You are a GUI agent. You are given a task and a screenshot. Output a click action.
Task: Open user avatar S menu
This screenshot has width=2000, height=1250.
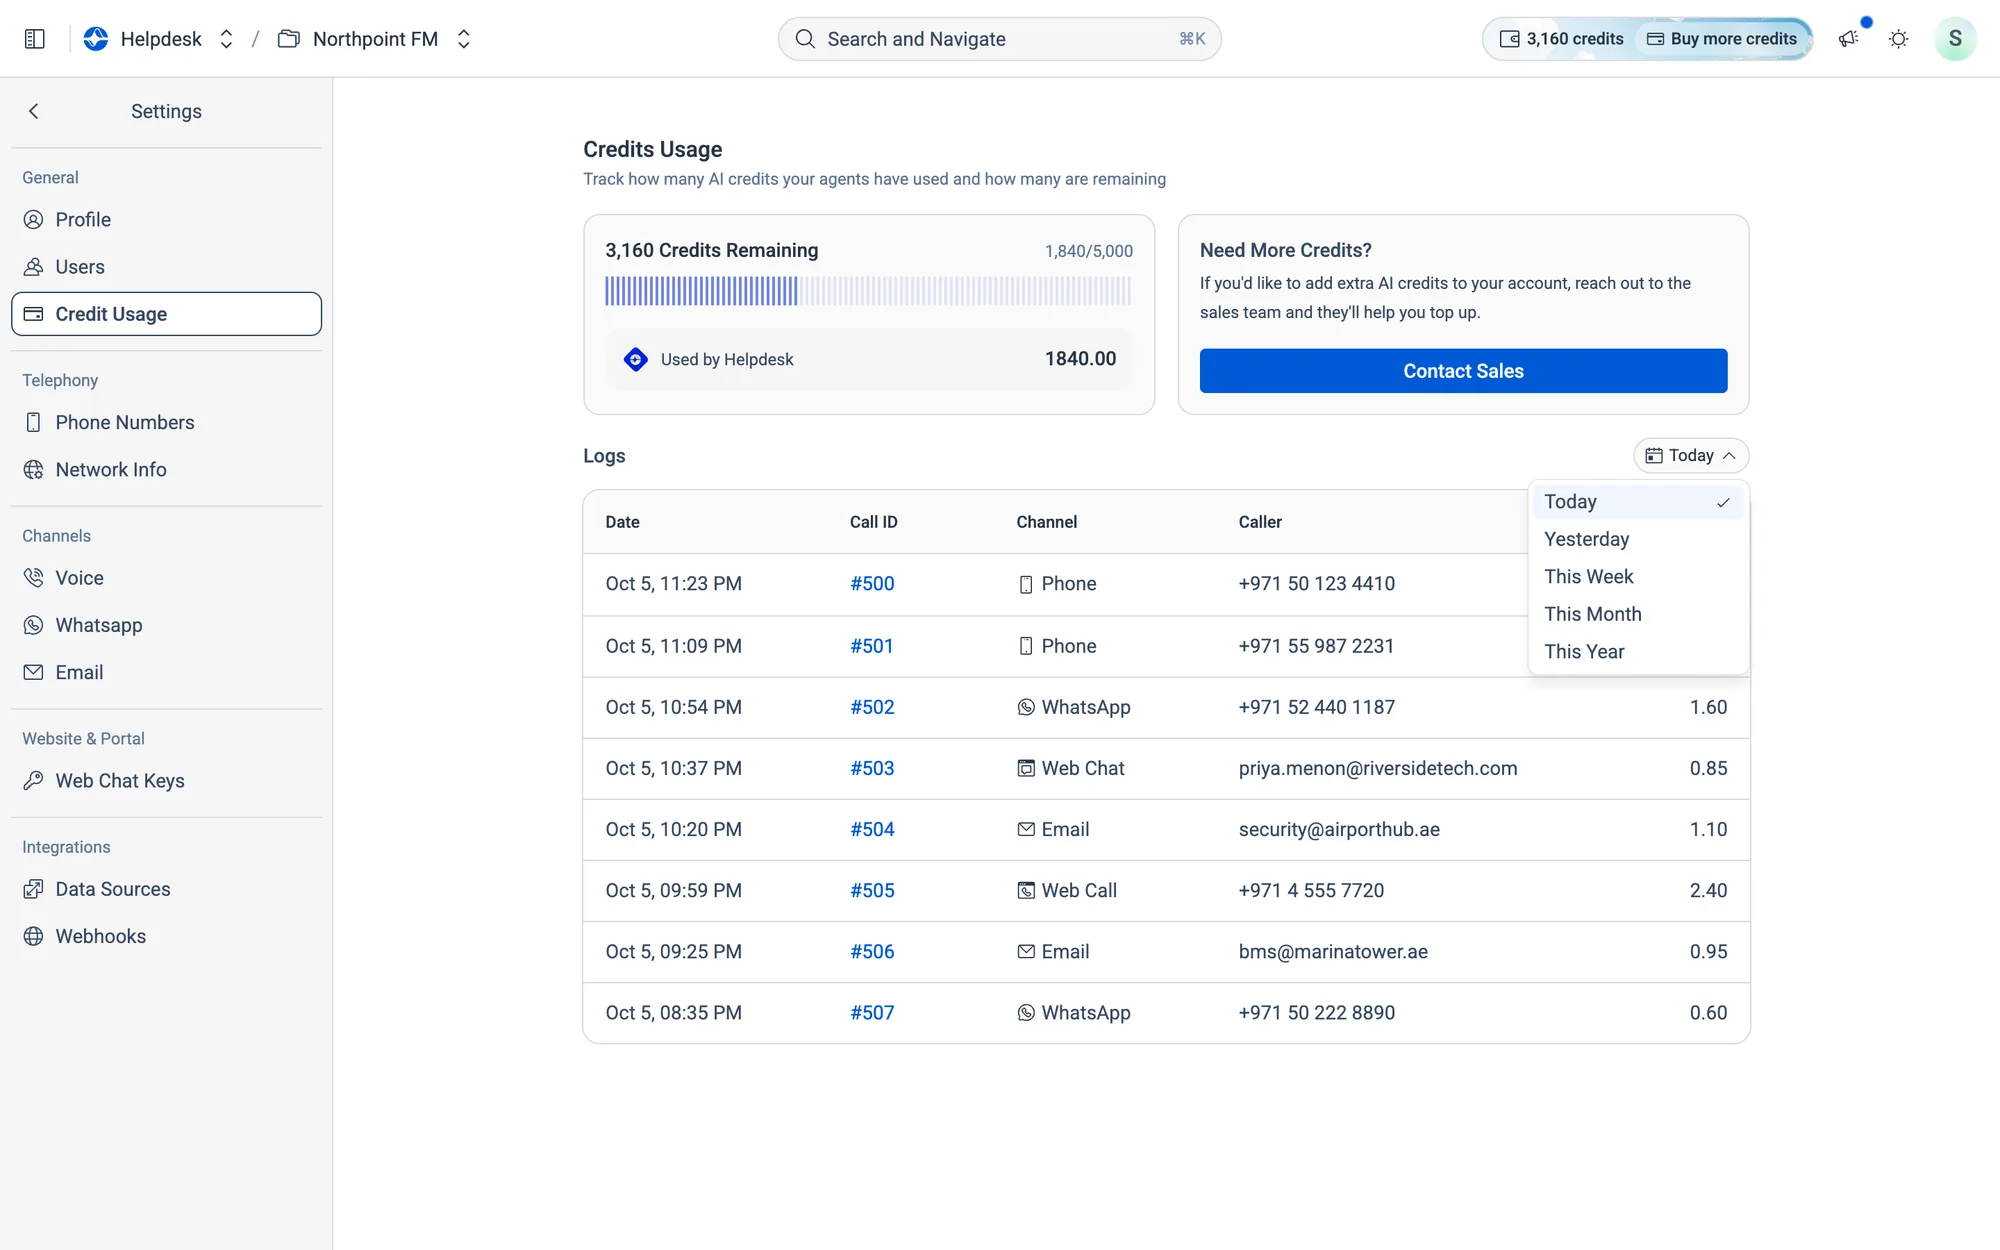click(x=1955, y=39)
